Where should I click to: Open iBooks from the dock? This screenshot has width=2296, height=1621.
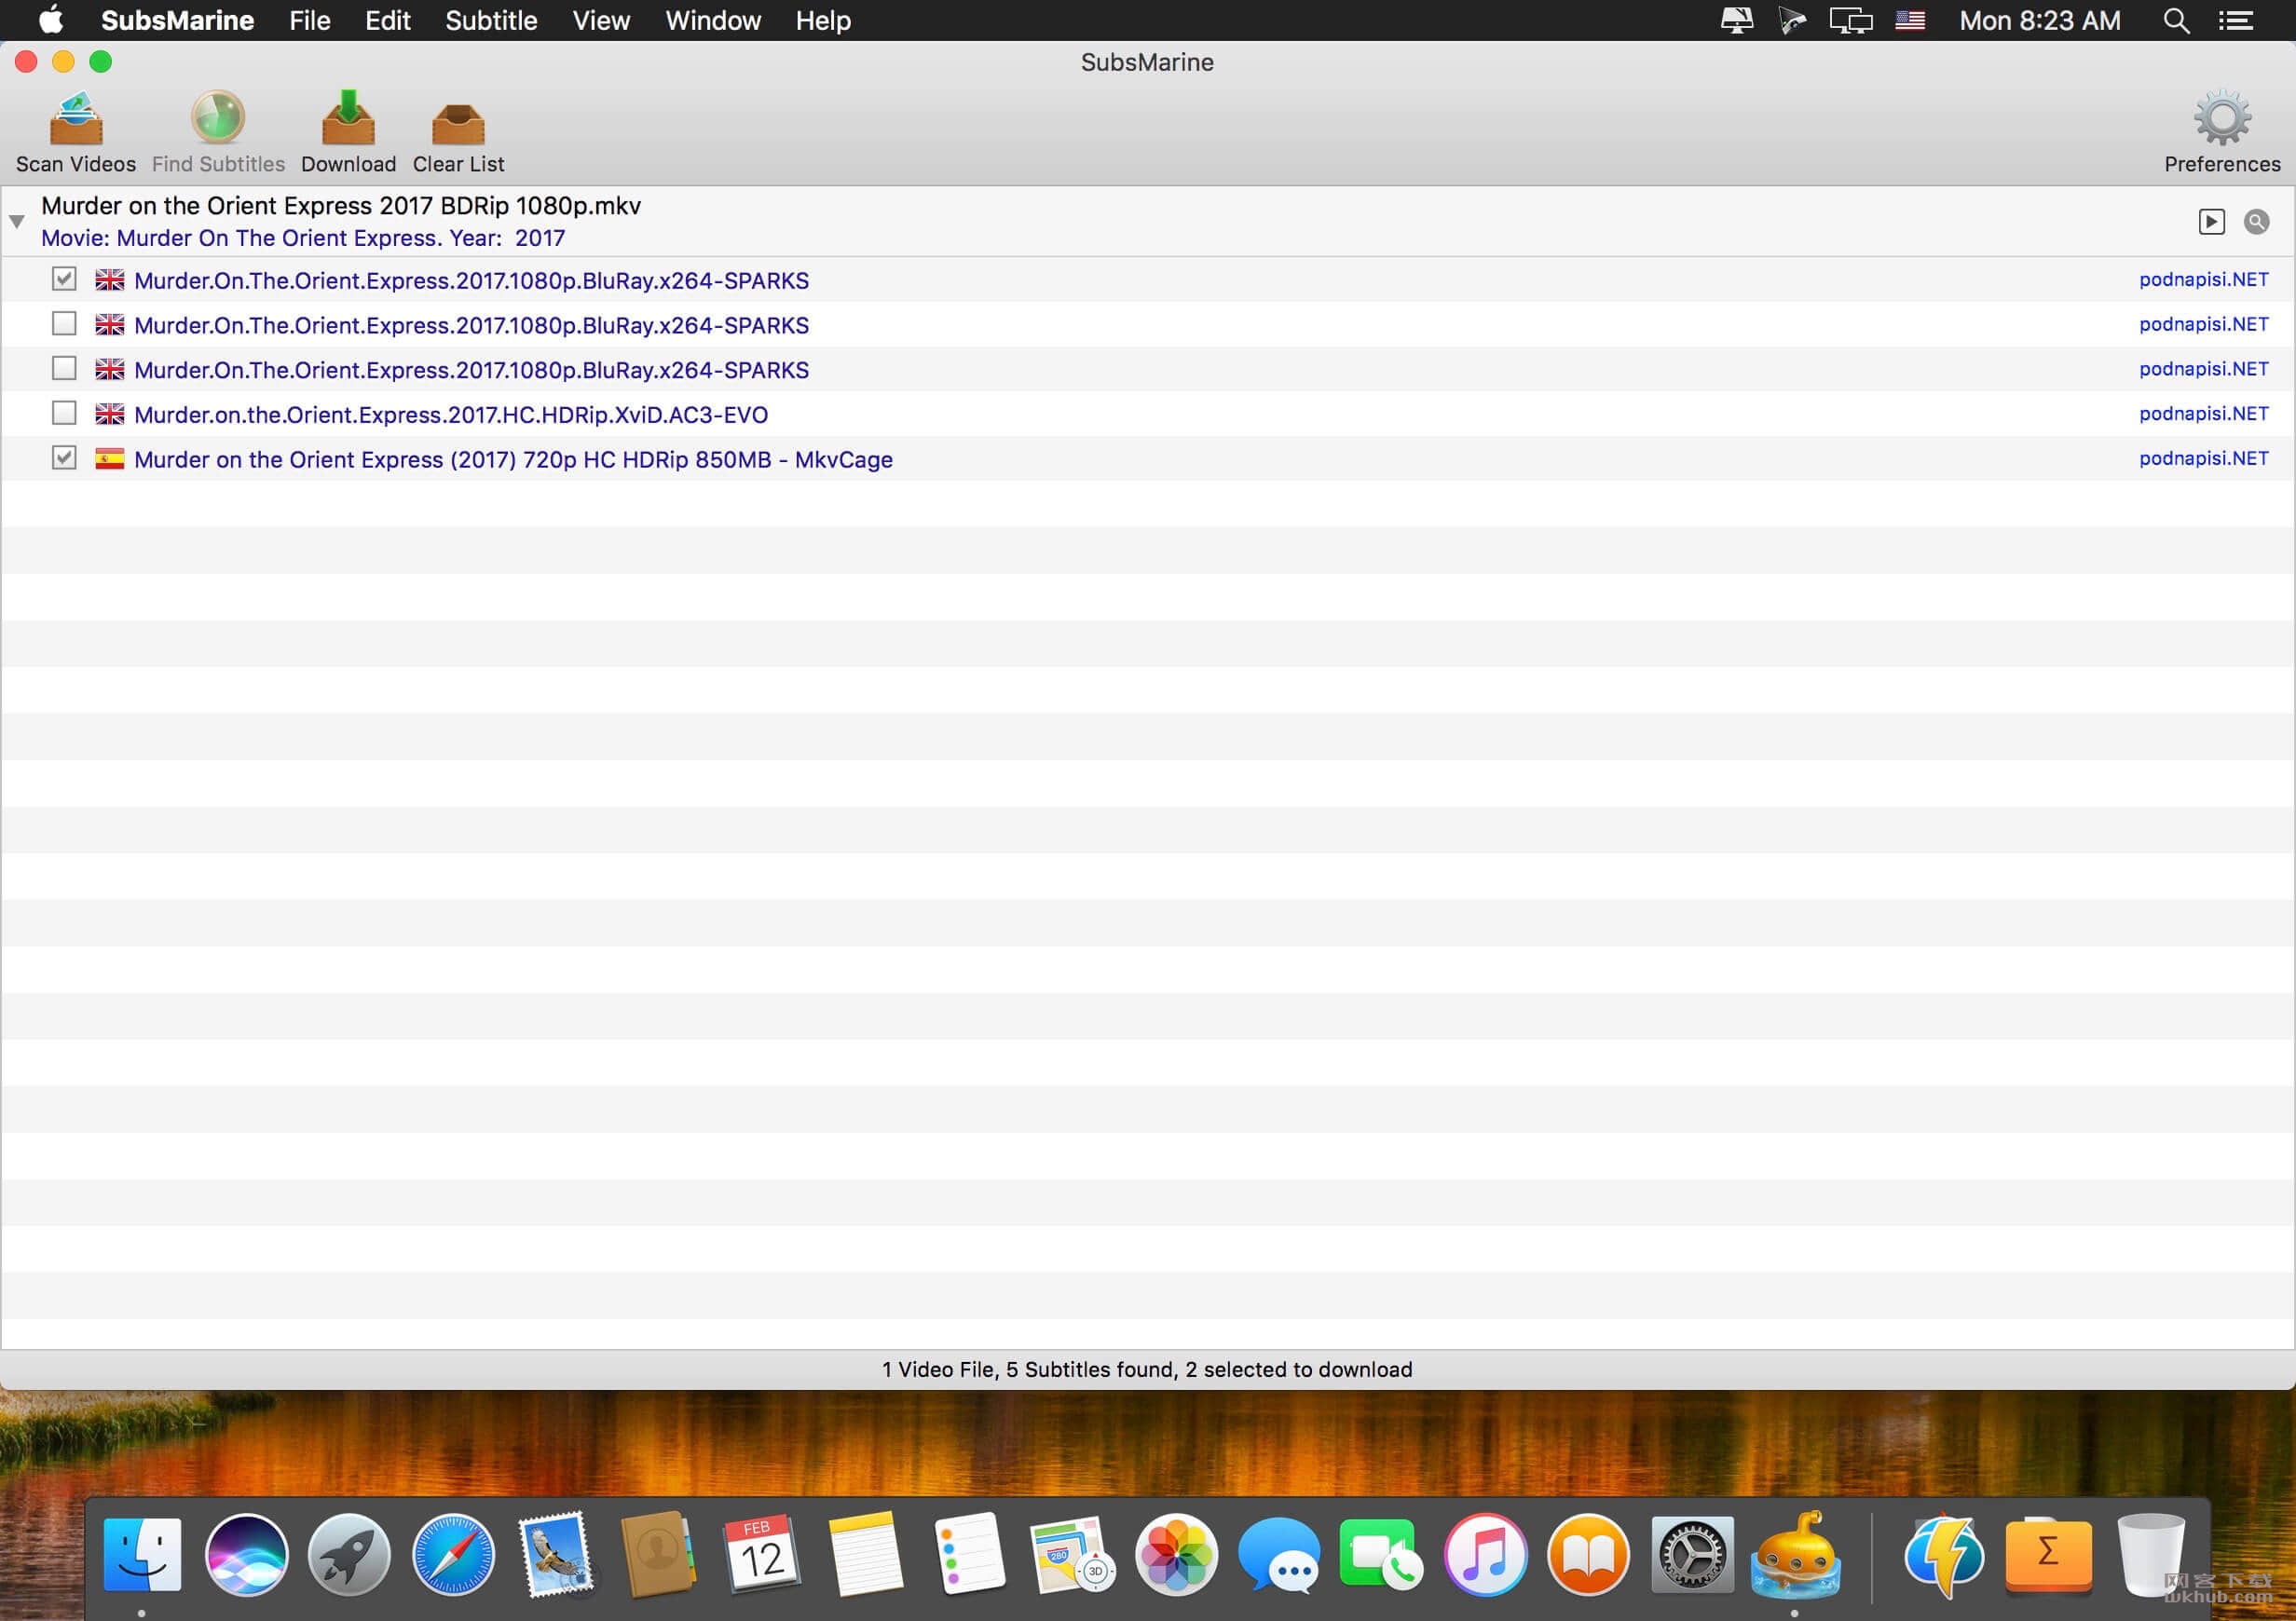click(x=1588, y=1555)
